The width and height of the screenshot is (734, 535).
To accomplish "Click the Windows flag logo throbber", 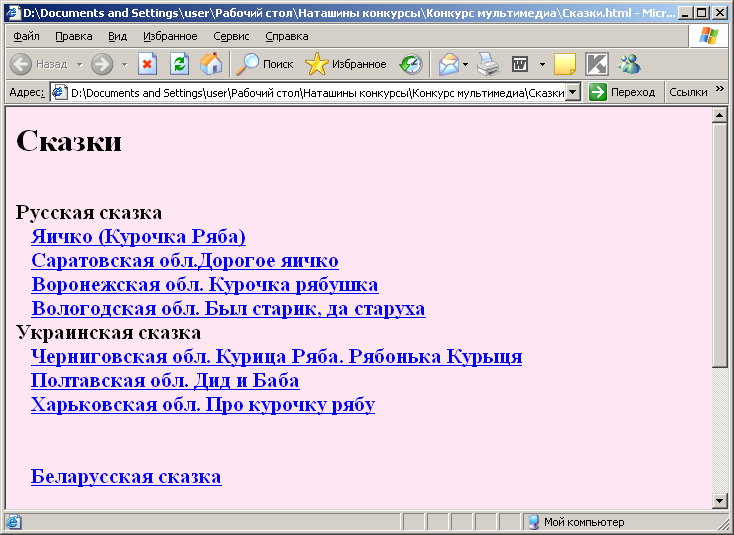I will click(x=708, y=36).
